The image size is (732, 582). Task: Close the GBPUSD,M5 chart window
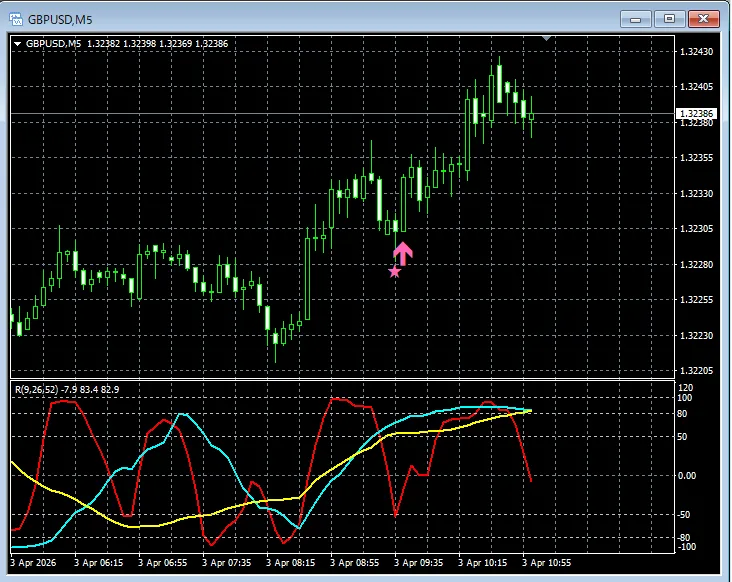coord(704,19)
